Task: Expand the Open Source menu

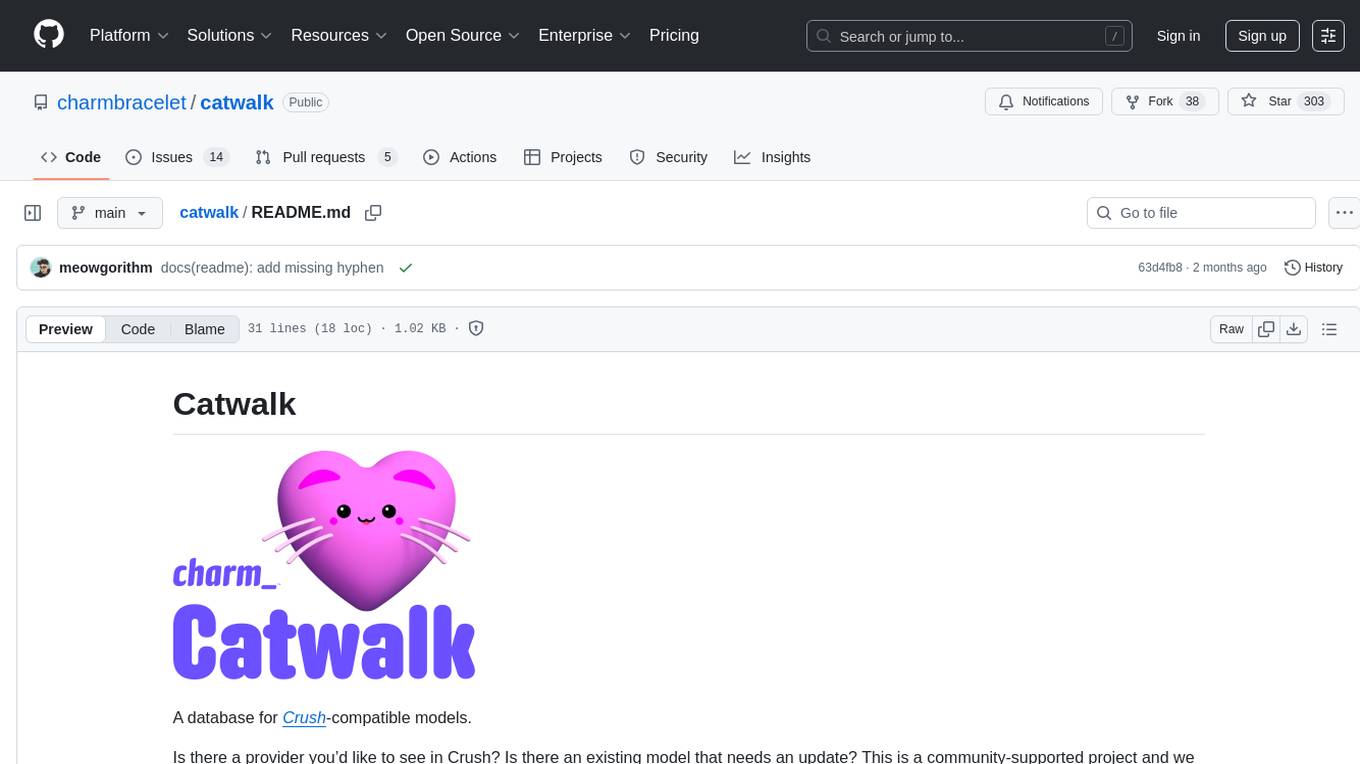Action: (463, 35)
